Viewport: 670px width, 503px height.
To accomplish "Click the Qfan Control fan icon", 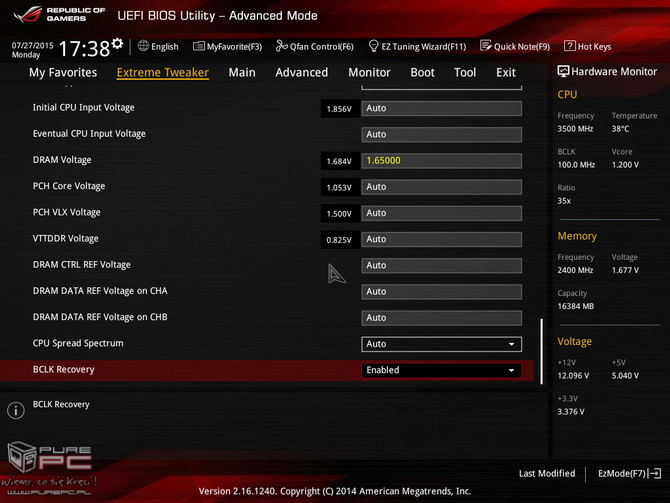I will tap(282, 46).
